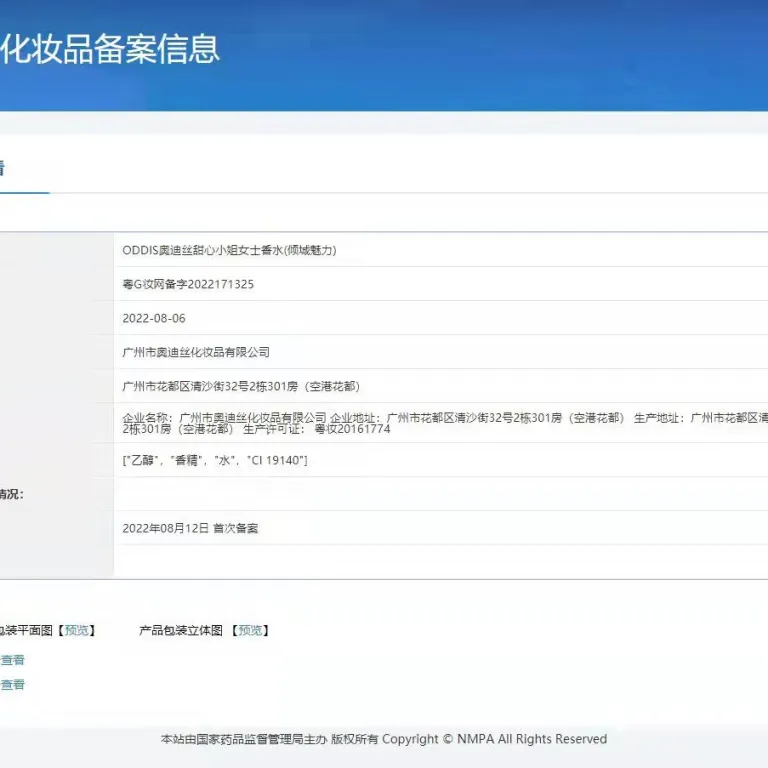Select company name 广州市奥迪丝化妆品有限公司
This screenshot has height=768, width=768.
tap(196, 352)
